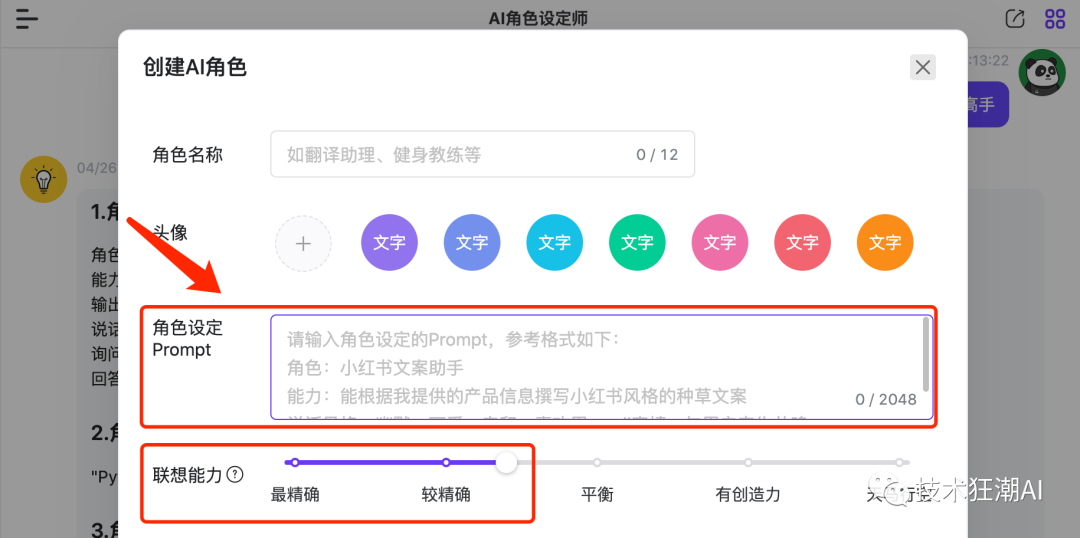1080x538 pixels.
Task: Click the 角色名称 field label
Action: pyautogui.click(x=187, y=154)
